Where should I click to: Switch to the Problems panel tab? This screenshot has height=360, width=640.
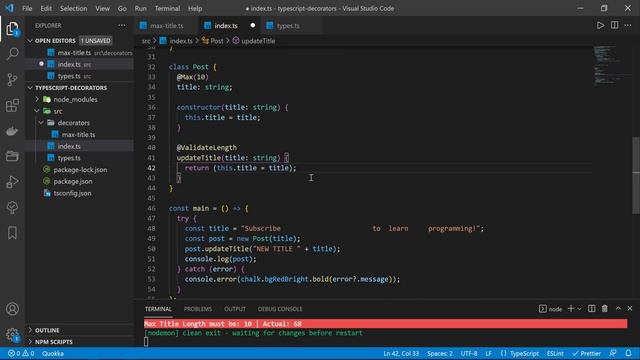tap(198, 309)
